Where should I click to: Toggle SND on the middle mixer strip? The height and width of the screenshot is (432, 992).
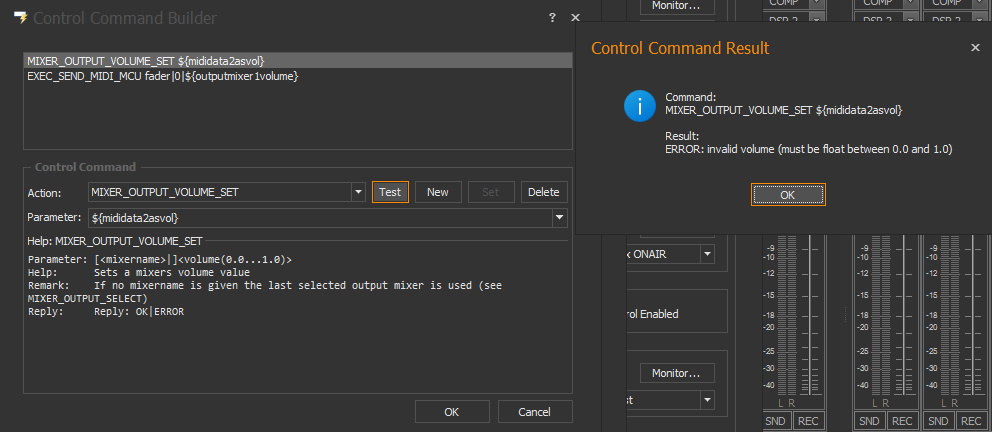coord(867,421)
